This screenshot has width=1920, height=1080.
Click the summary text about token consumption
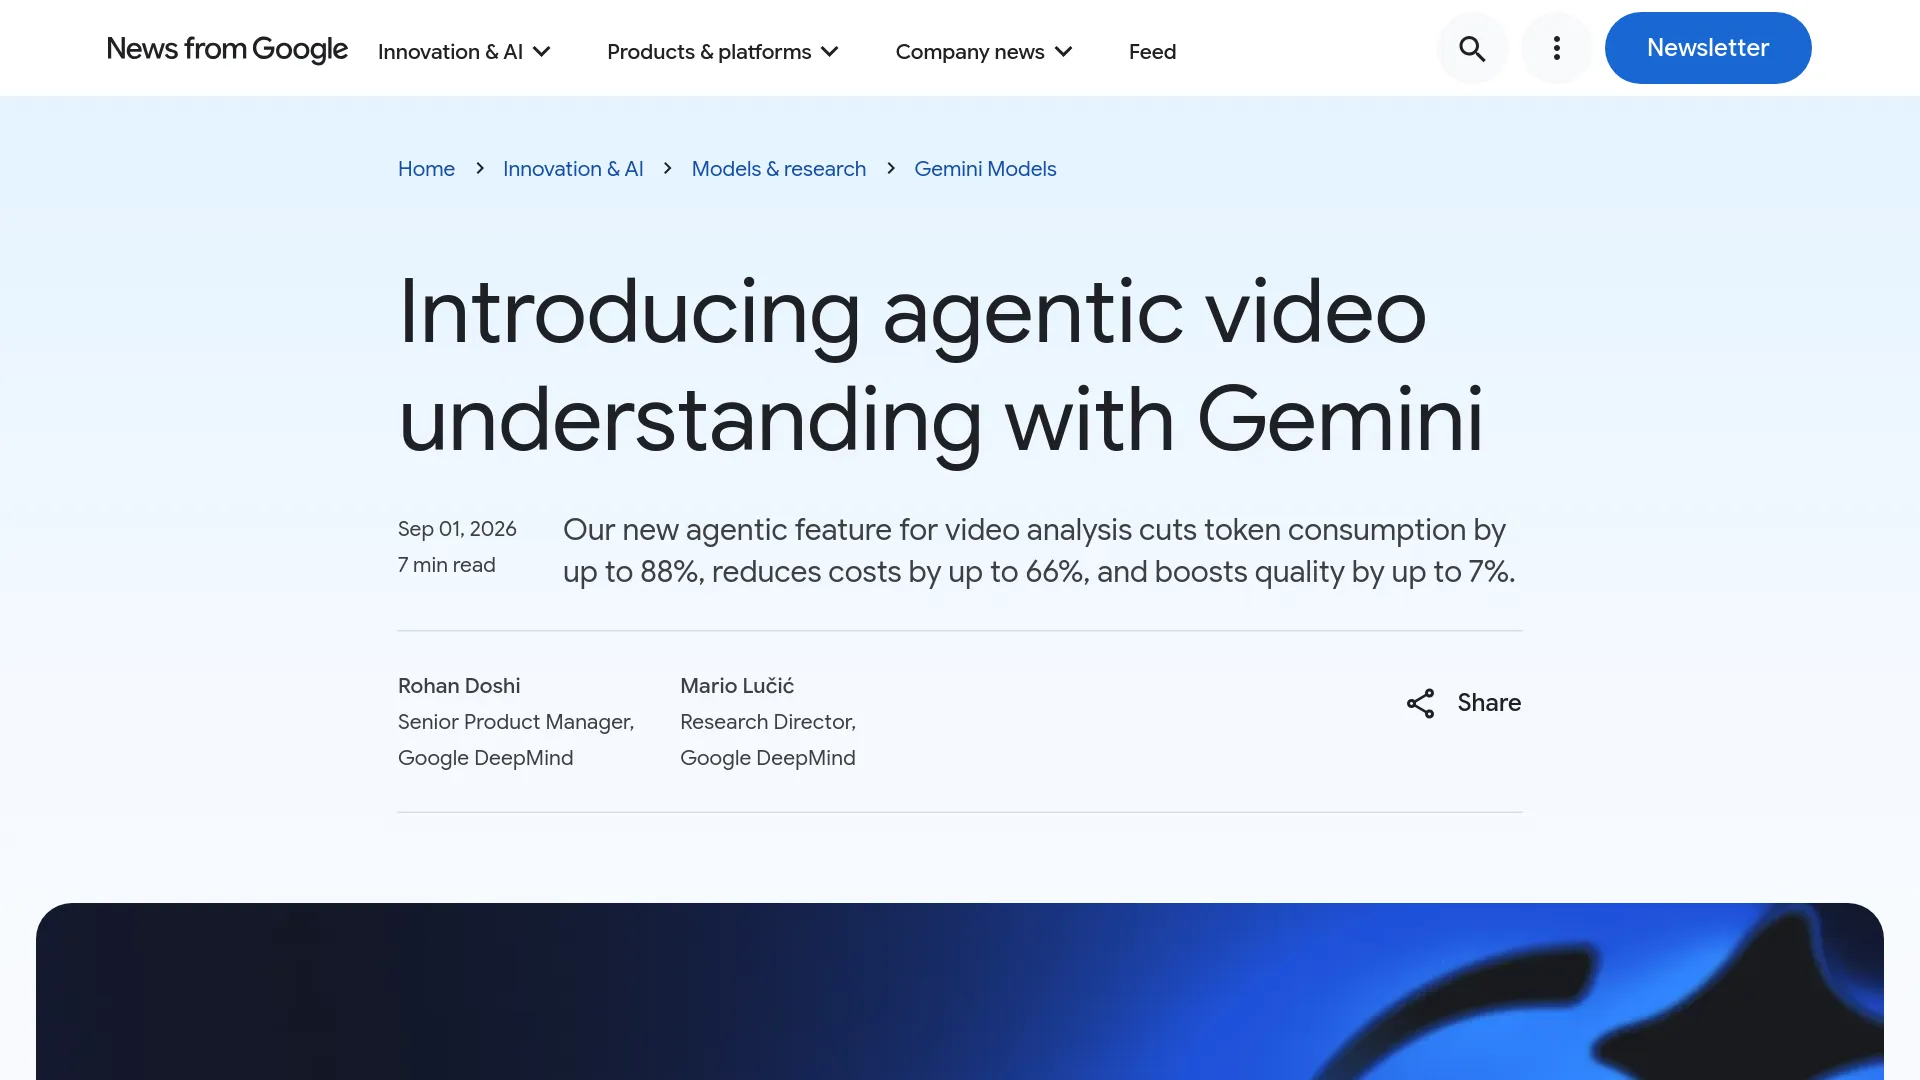tap(1039, 551)
